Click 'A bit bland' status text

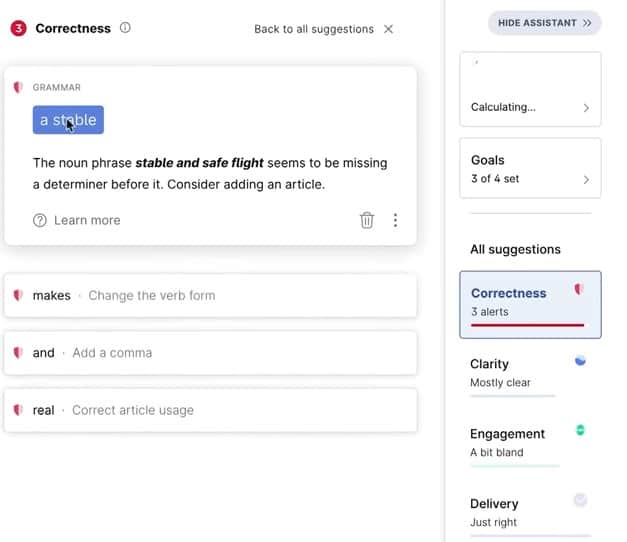[x=497, y=452]
